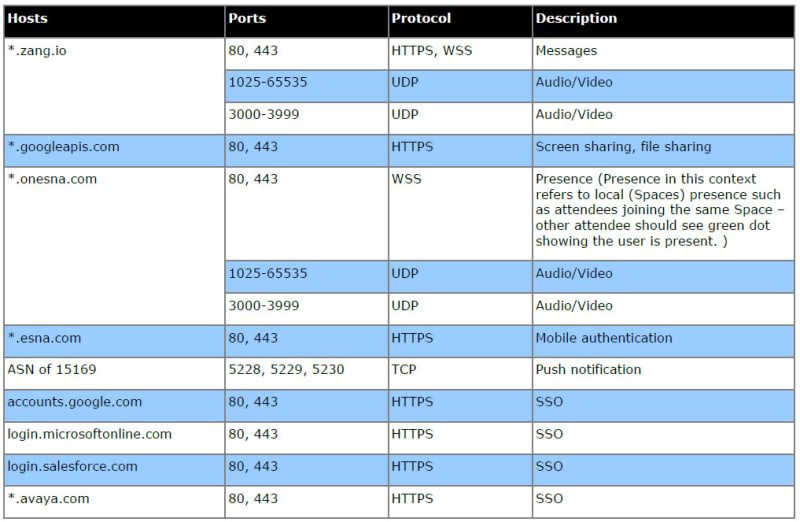Click the "*.esna.com" host cell
800x522 pixels.
click(114, 341)
